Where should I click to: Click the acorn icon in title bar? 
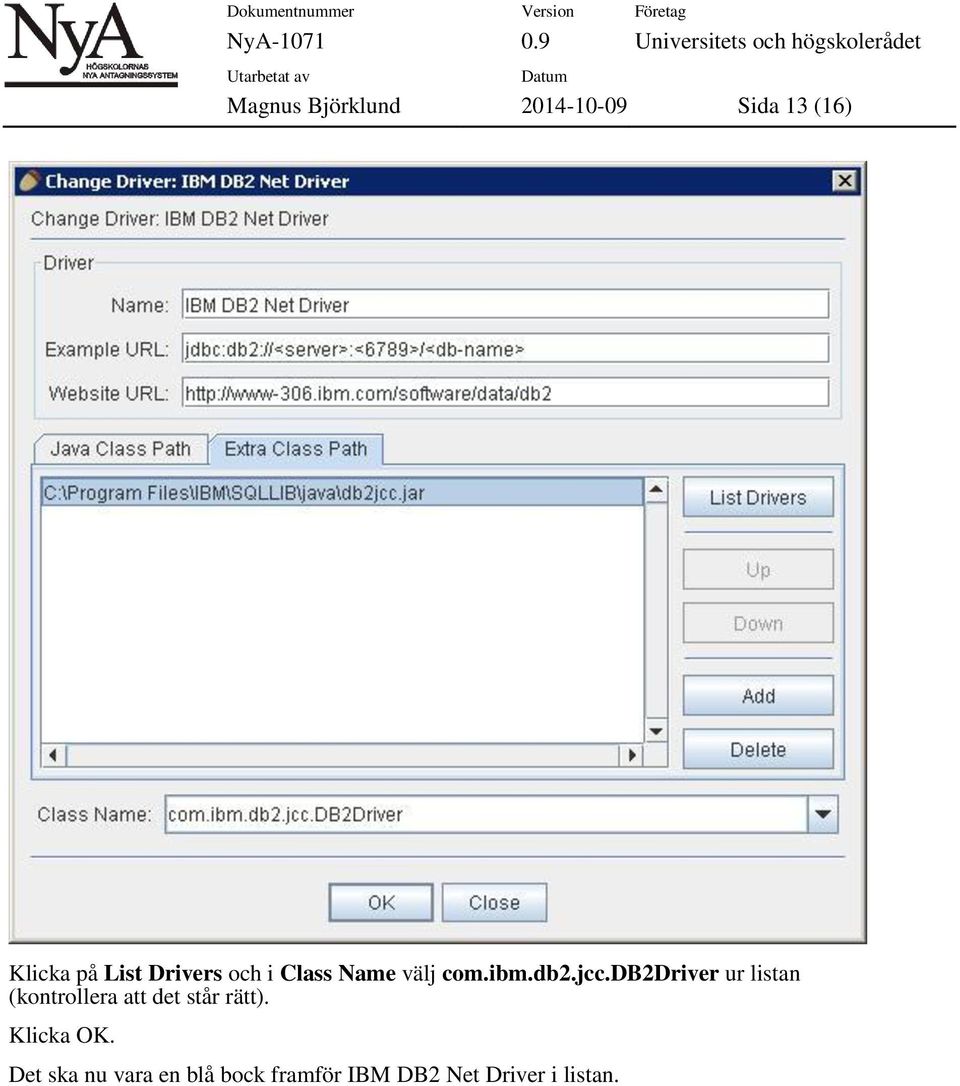[x=29, y=181]
